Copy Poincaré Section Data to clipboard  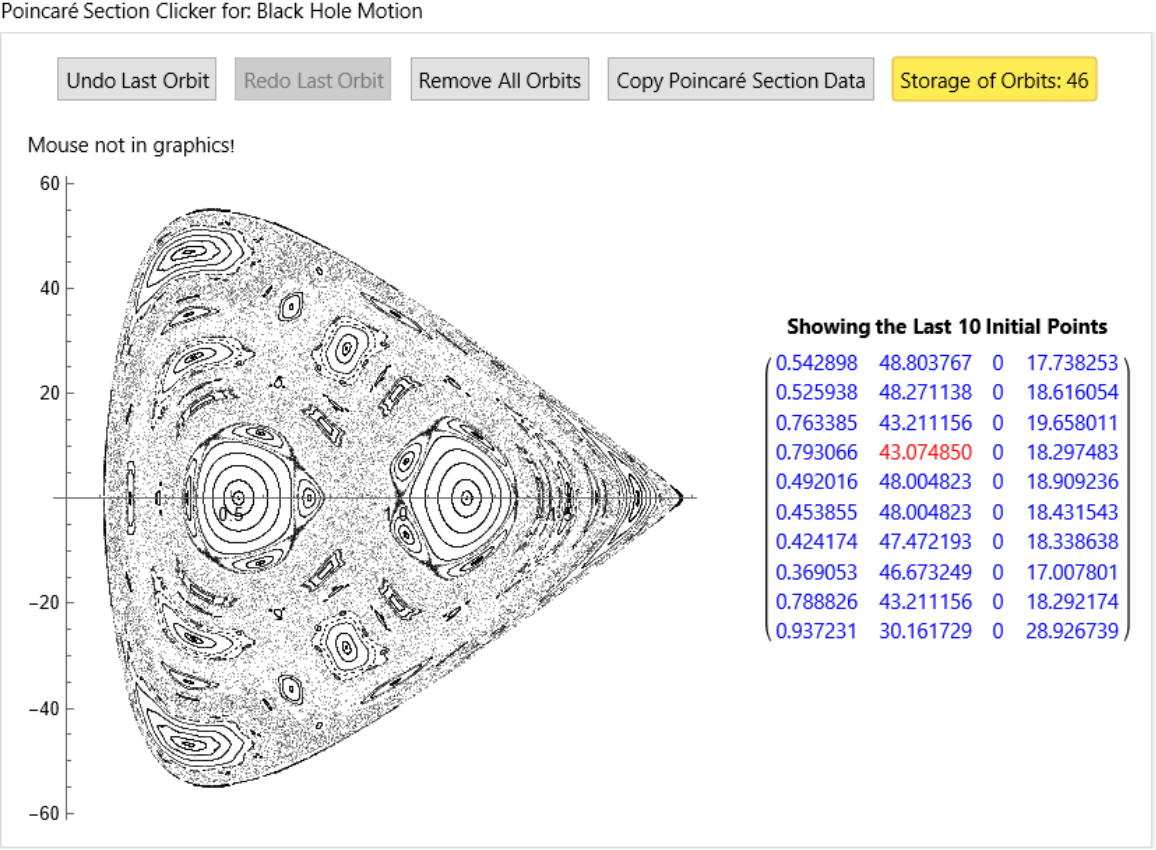740,81
